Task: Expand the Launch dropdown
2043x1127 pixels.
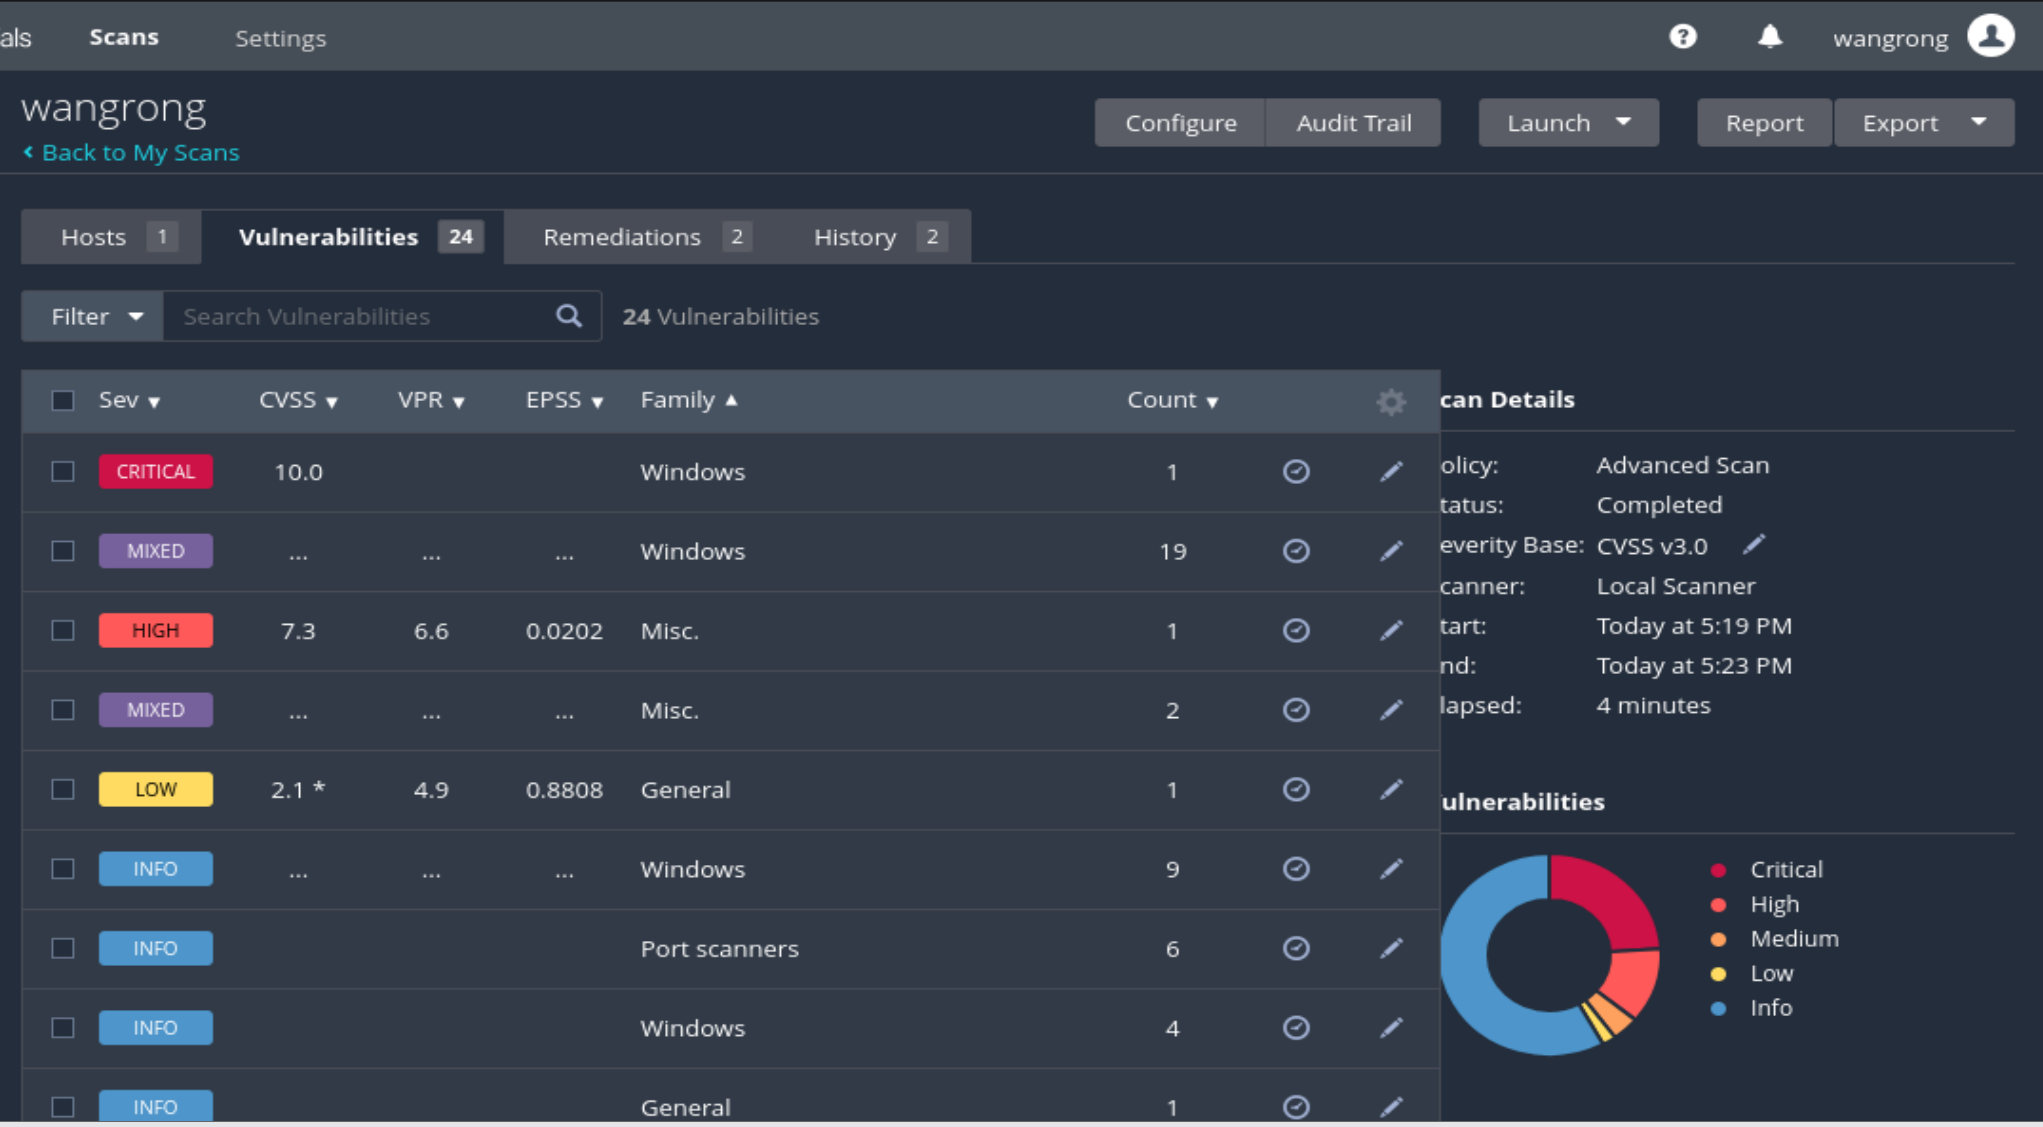Action: [1567, 122]
